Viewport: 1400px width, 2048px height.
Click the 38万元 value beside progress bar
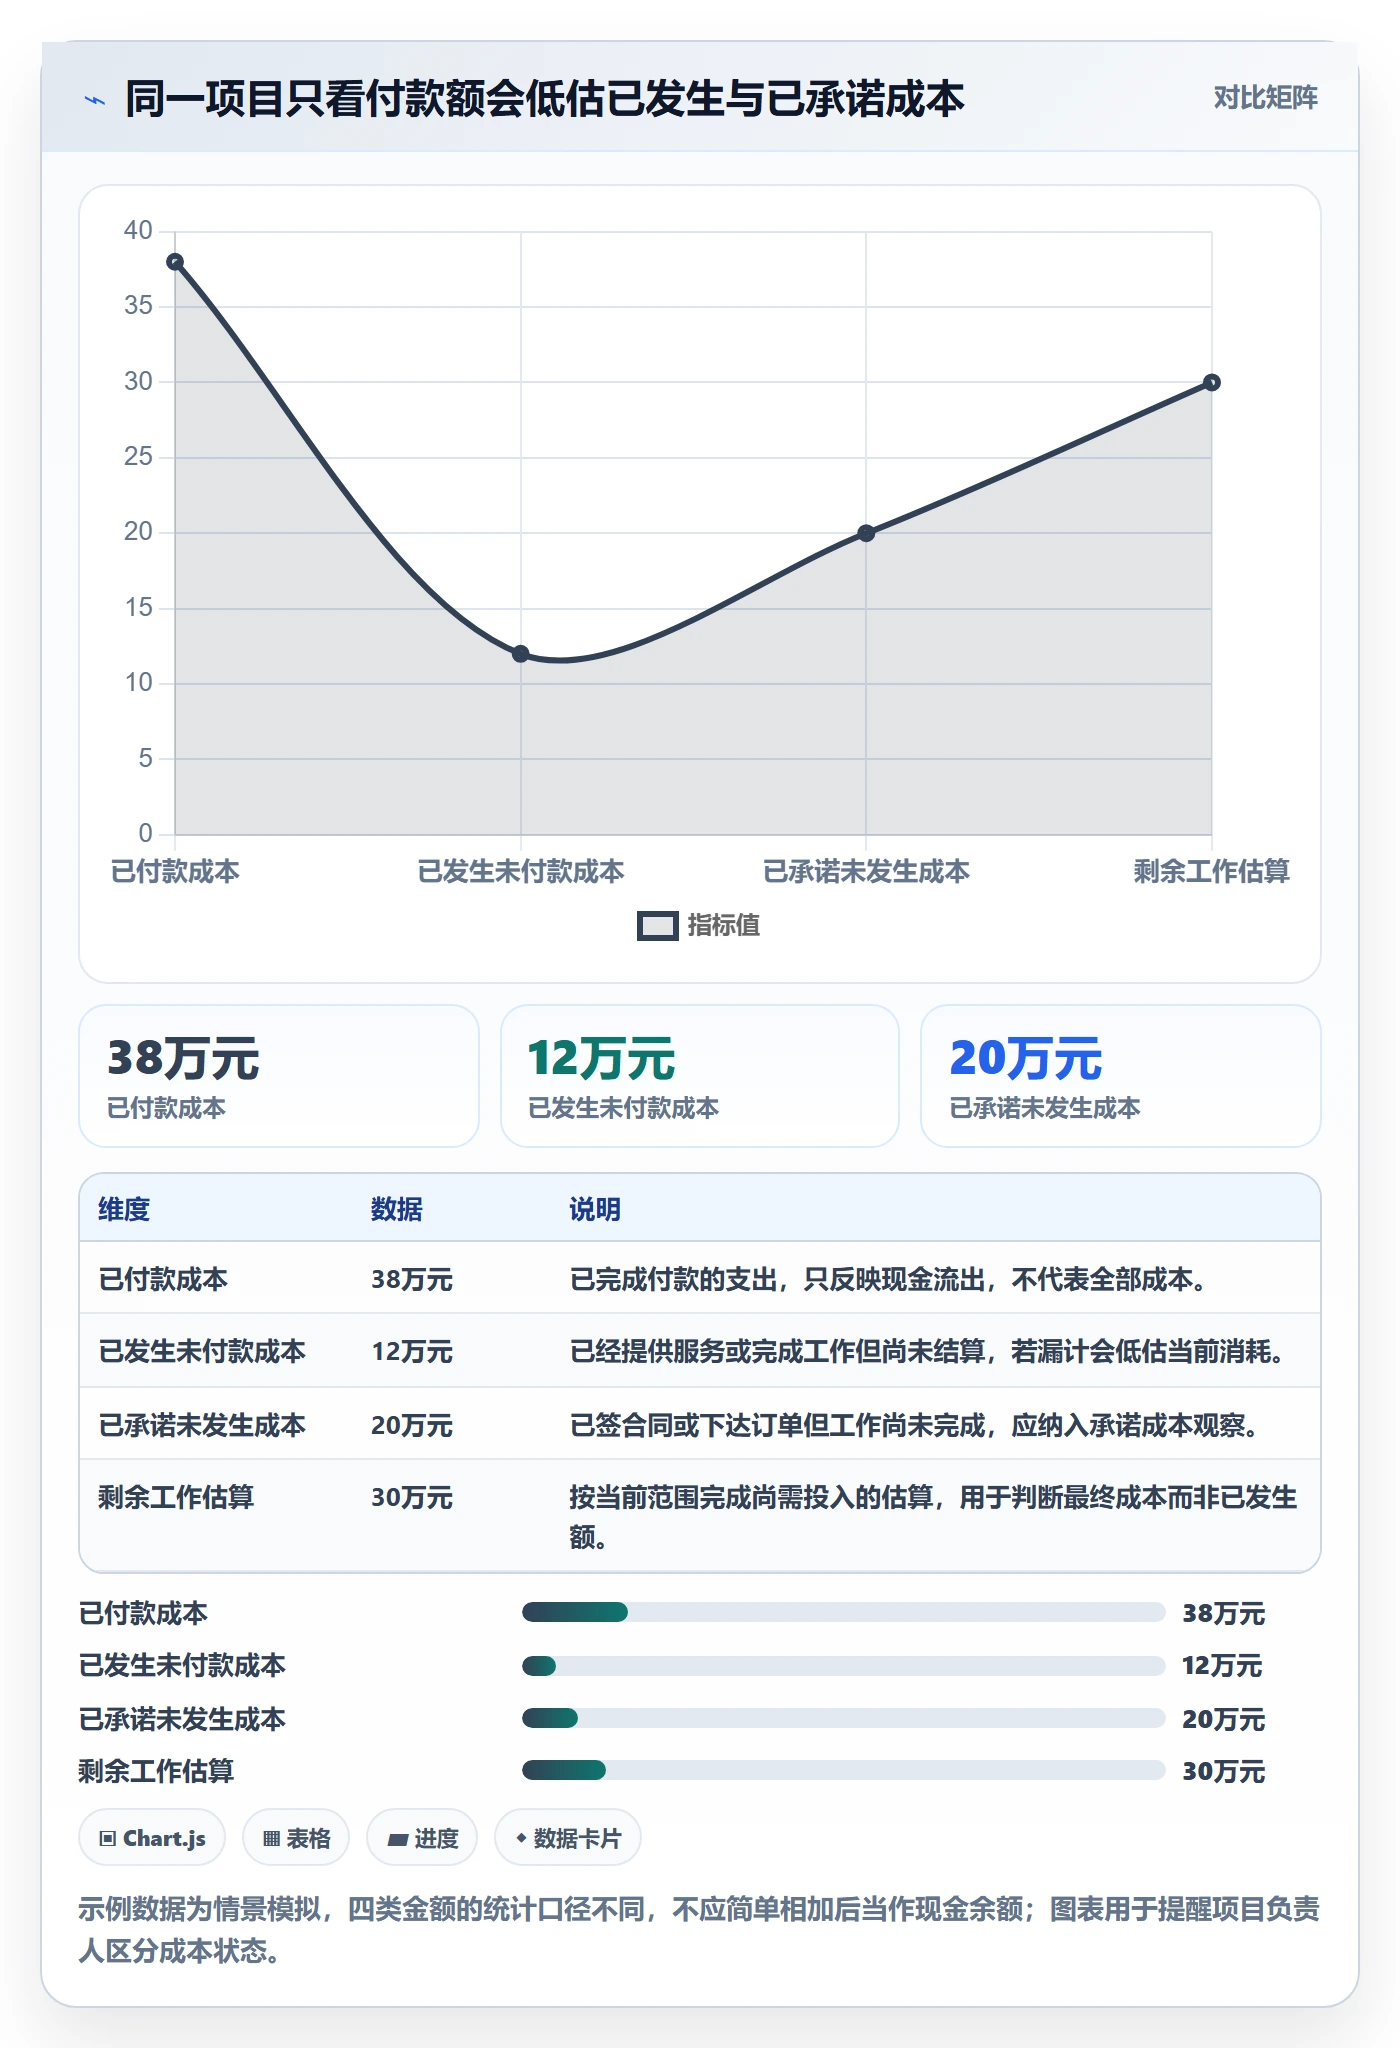pyautogui.click(x=1223, y=1613)
